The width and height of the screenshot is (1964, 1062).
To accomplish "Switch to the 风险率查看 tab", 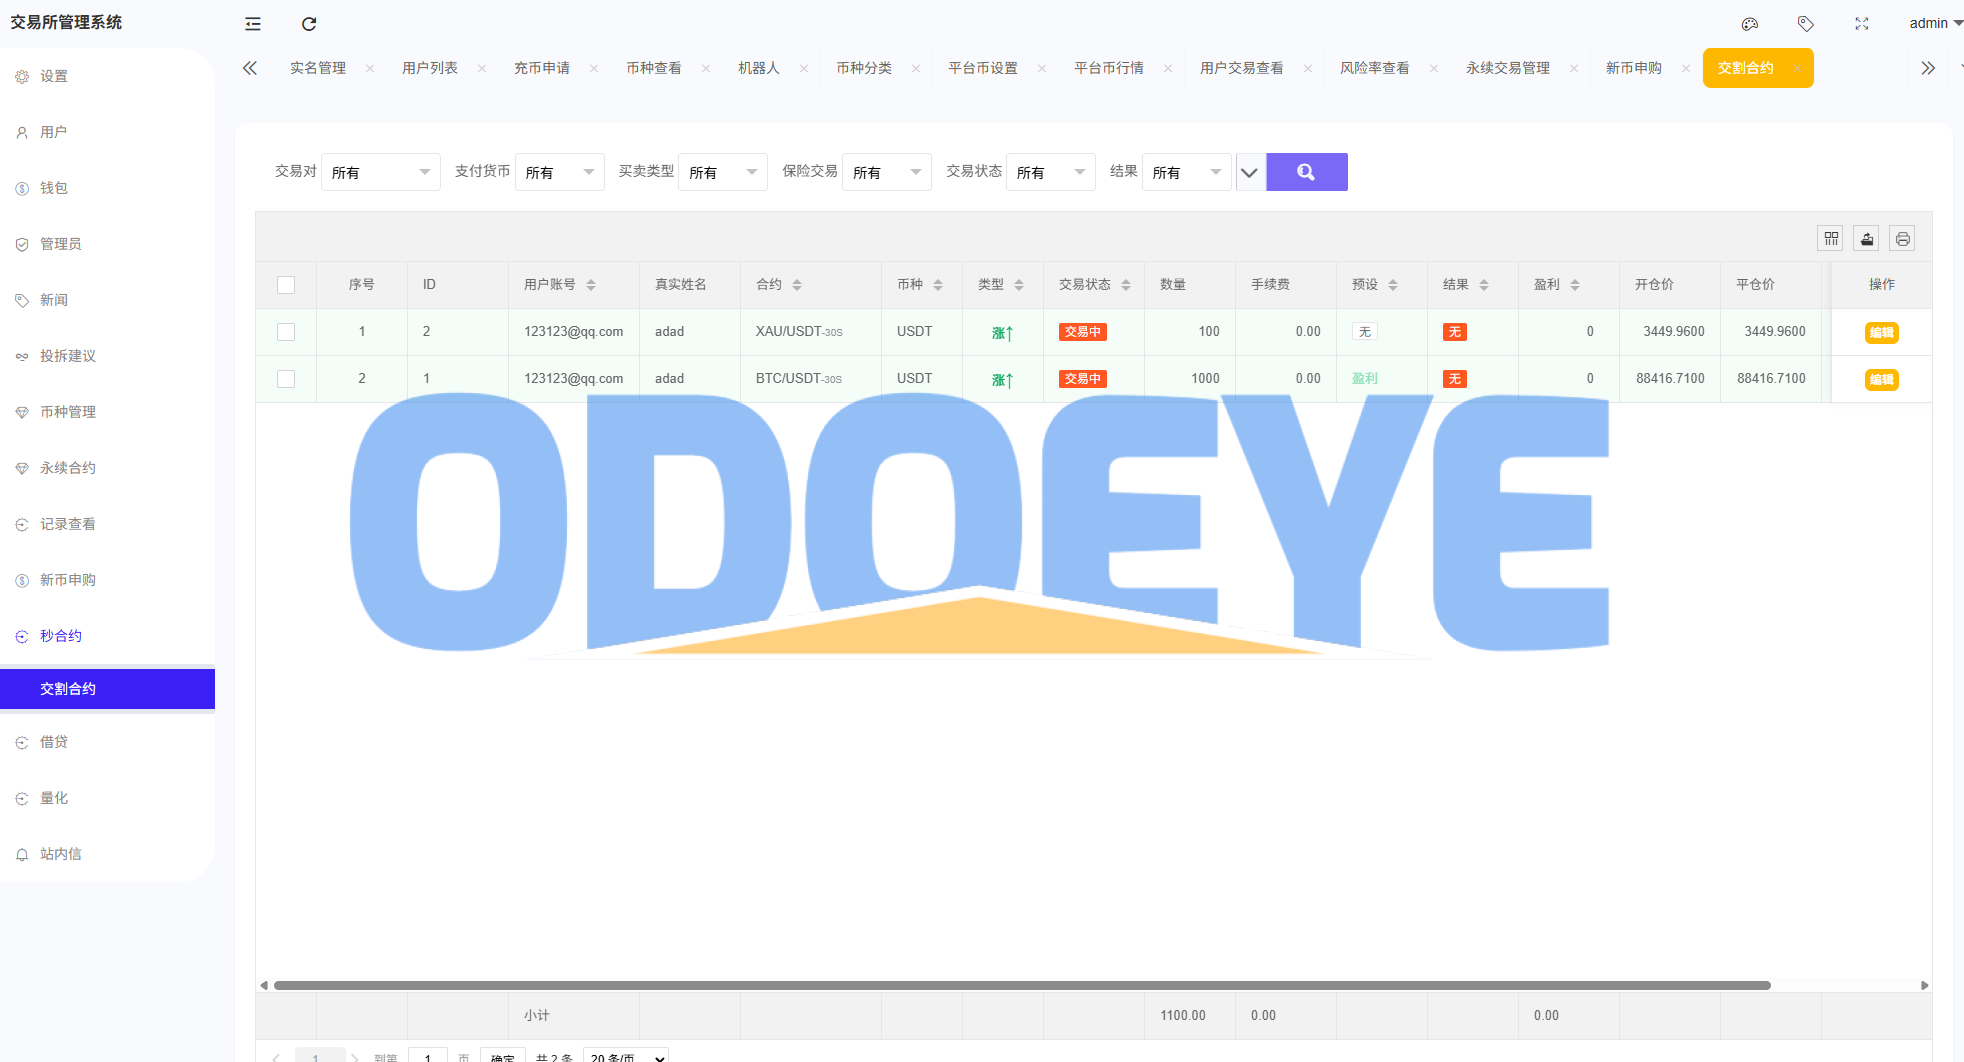I will [1375, 67].
